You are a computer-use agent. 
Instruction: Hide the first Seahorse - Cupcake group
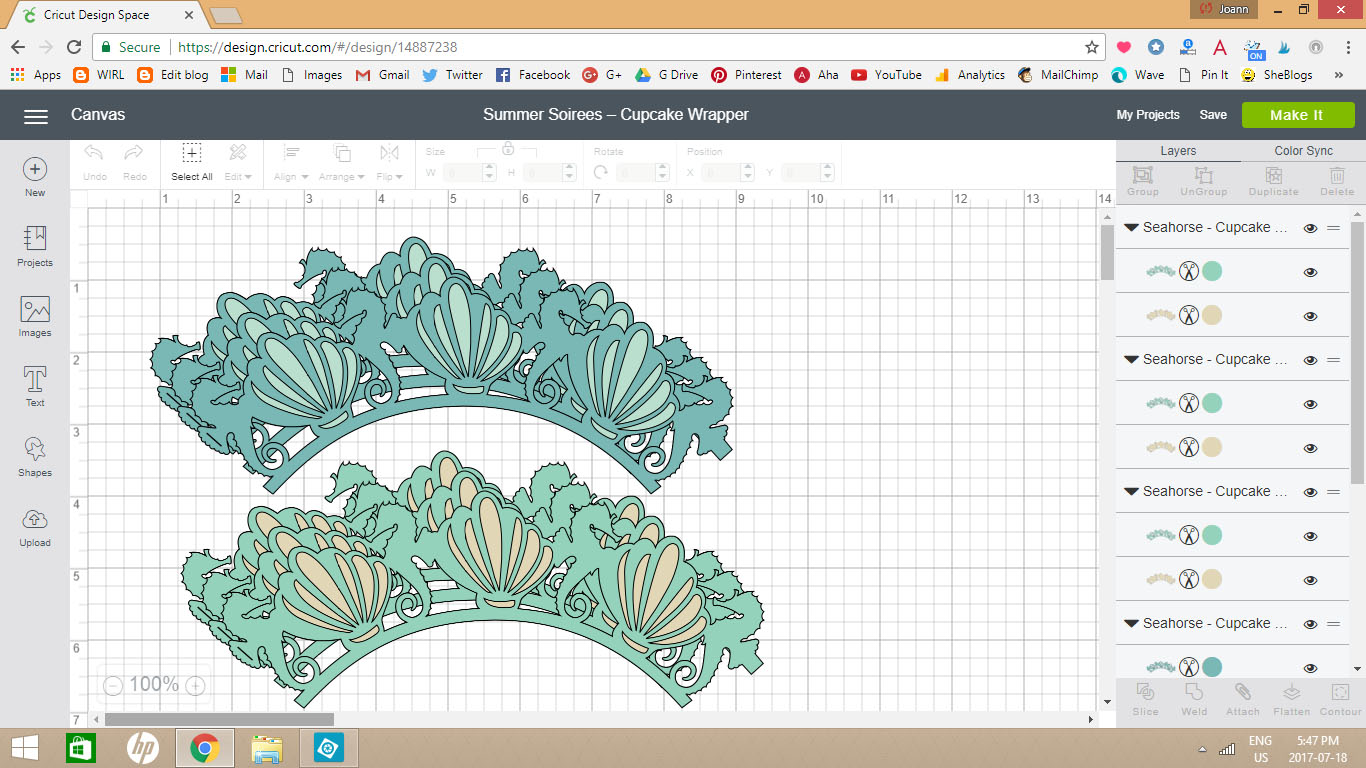pos(1310,228)
